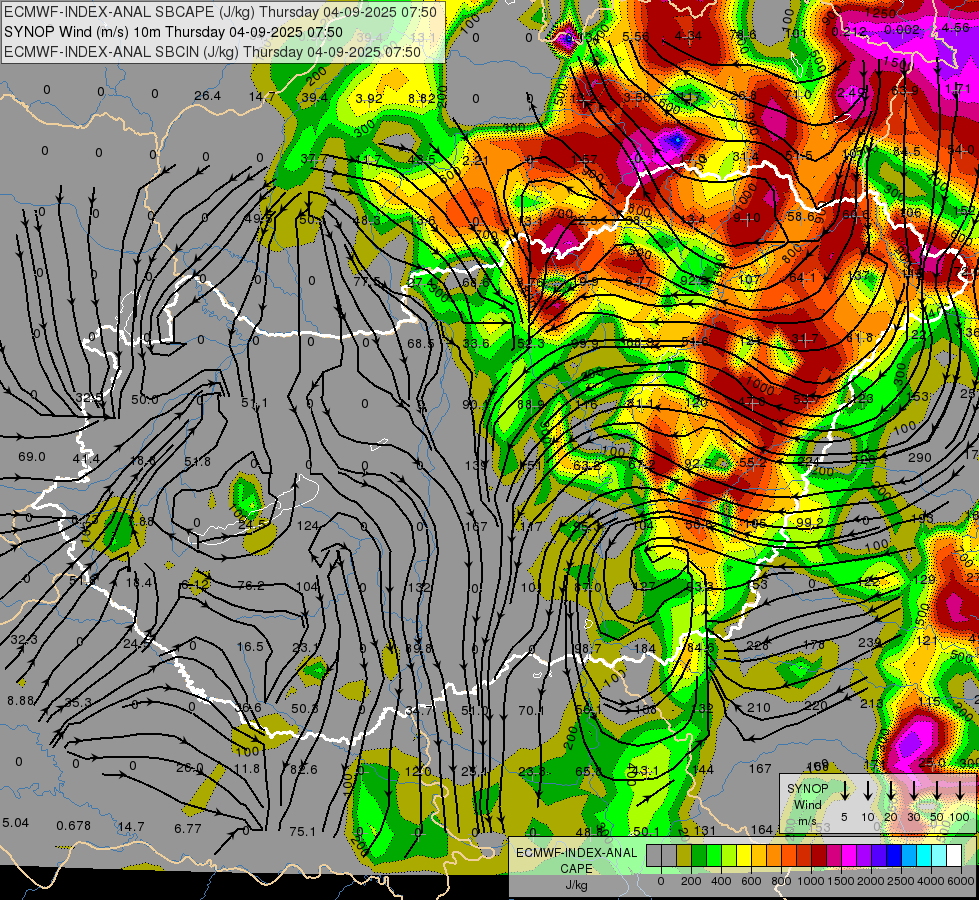Click the 30 m/s wind arrow in SYNOP legend
Screen dimensions: 979x900
point(914,790)
